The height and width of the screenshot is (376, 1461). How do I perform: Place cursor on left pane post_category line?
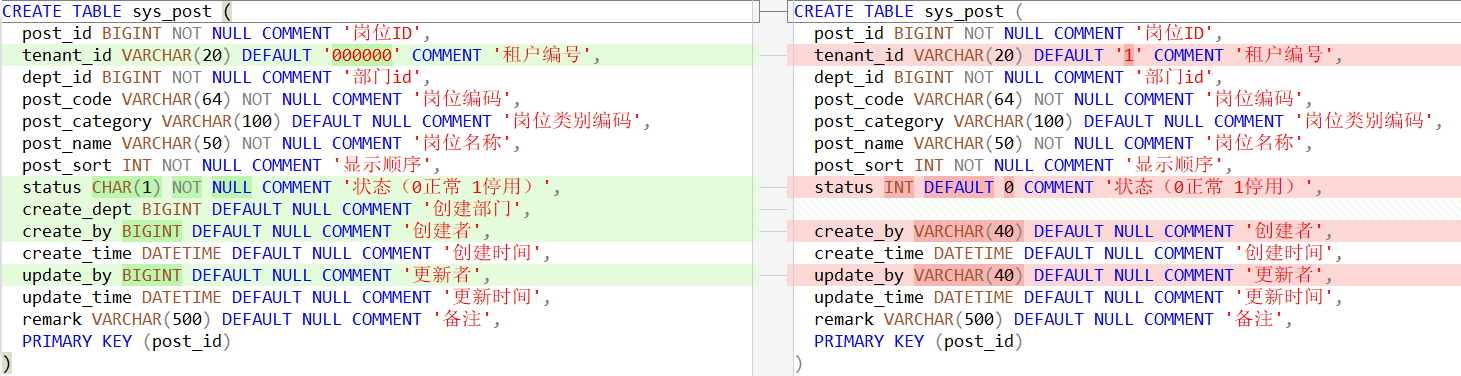coord(336,121)
